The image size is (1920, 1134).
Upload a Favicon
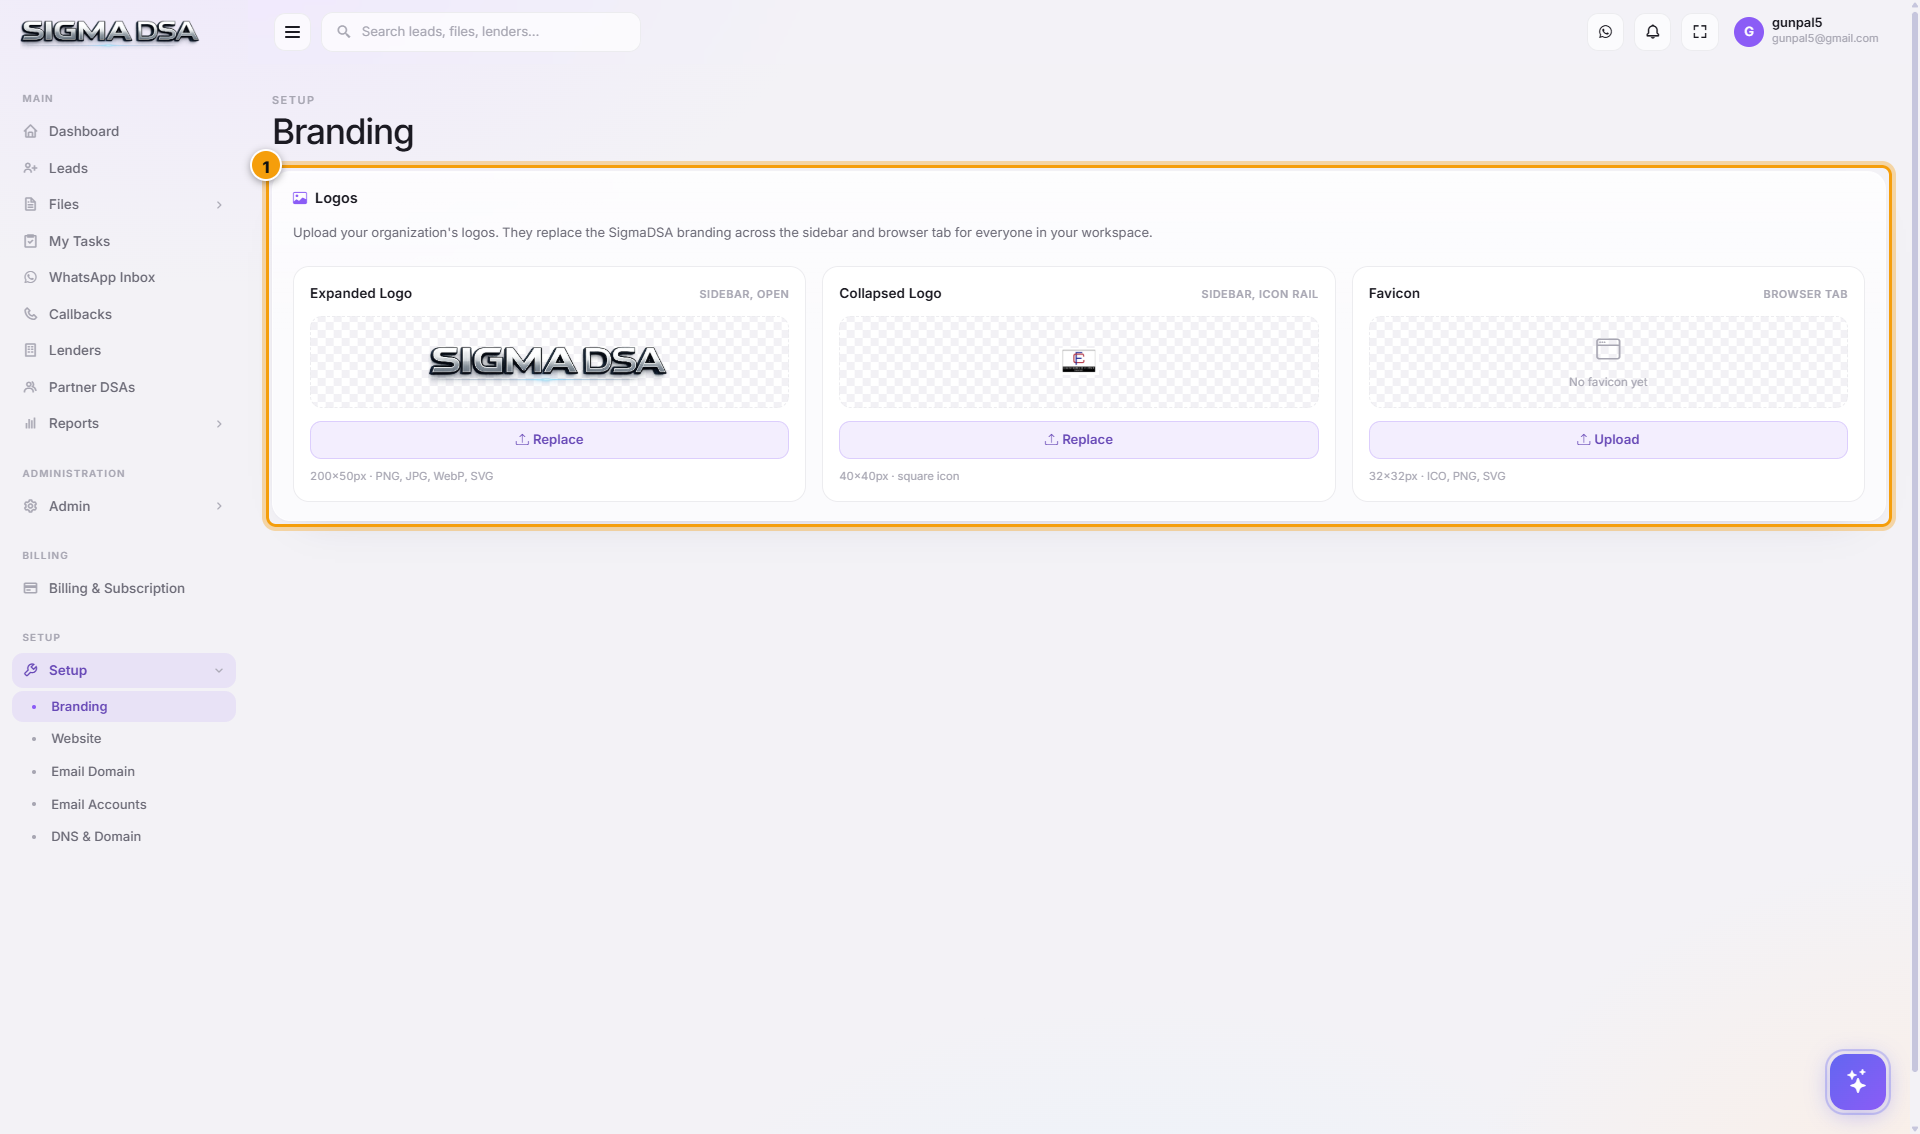tap(1607, 440)
